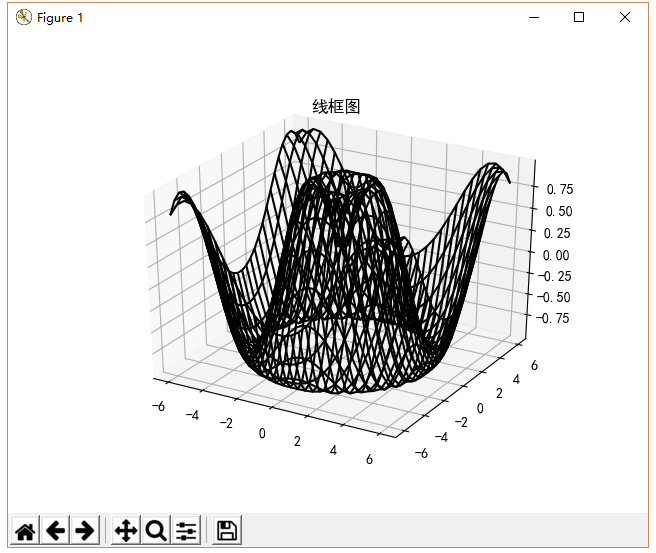Click z-axis tick label 0.75
Viewport: 656px width, 553px height.
coord(560,189)
